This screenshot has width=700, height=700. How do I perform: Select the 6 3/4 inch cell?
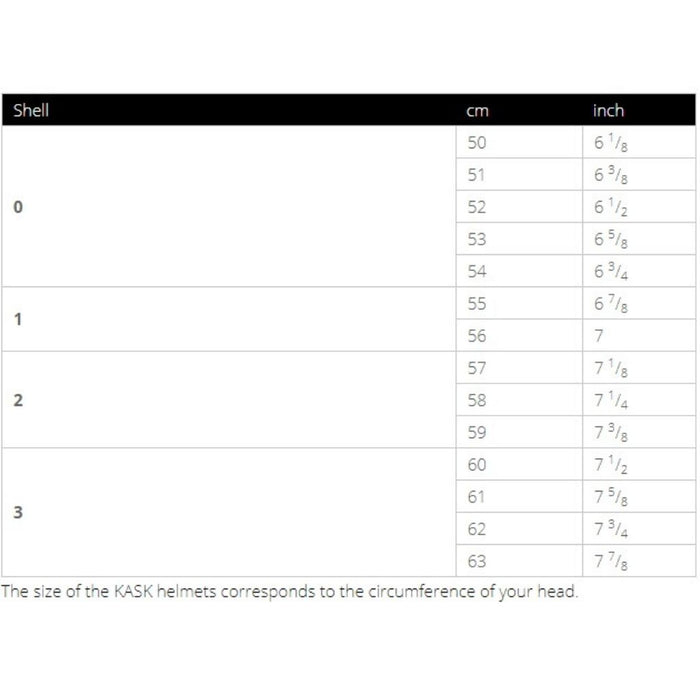[611, 272]
